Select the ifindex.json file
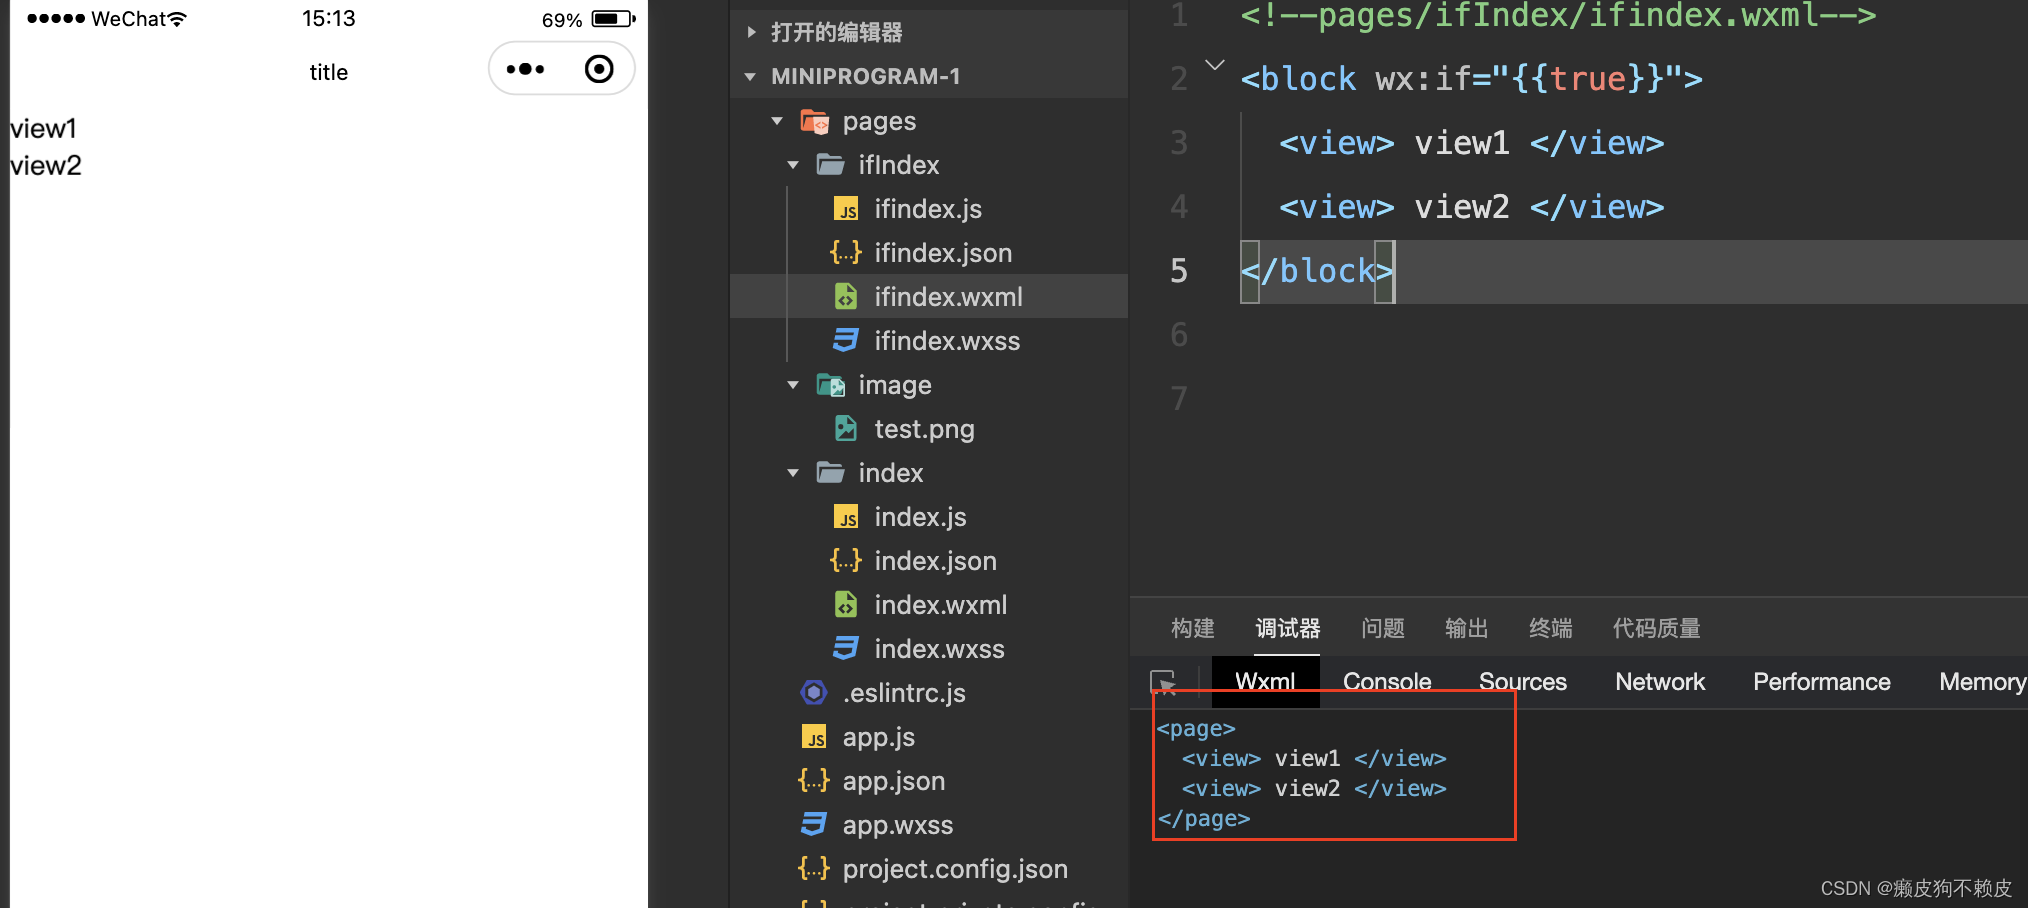2028x908 pixels. (x=942, y=252)
